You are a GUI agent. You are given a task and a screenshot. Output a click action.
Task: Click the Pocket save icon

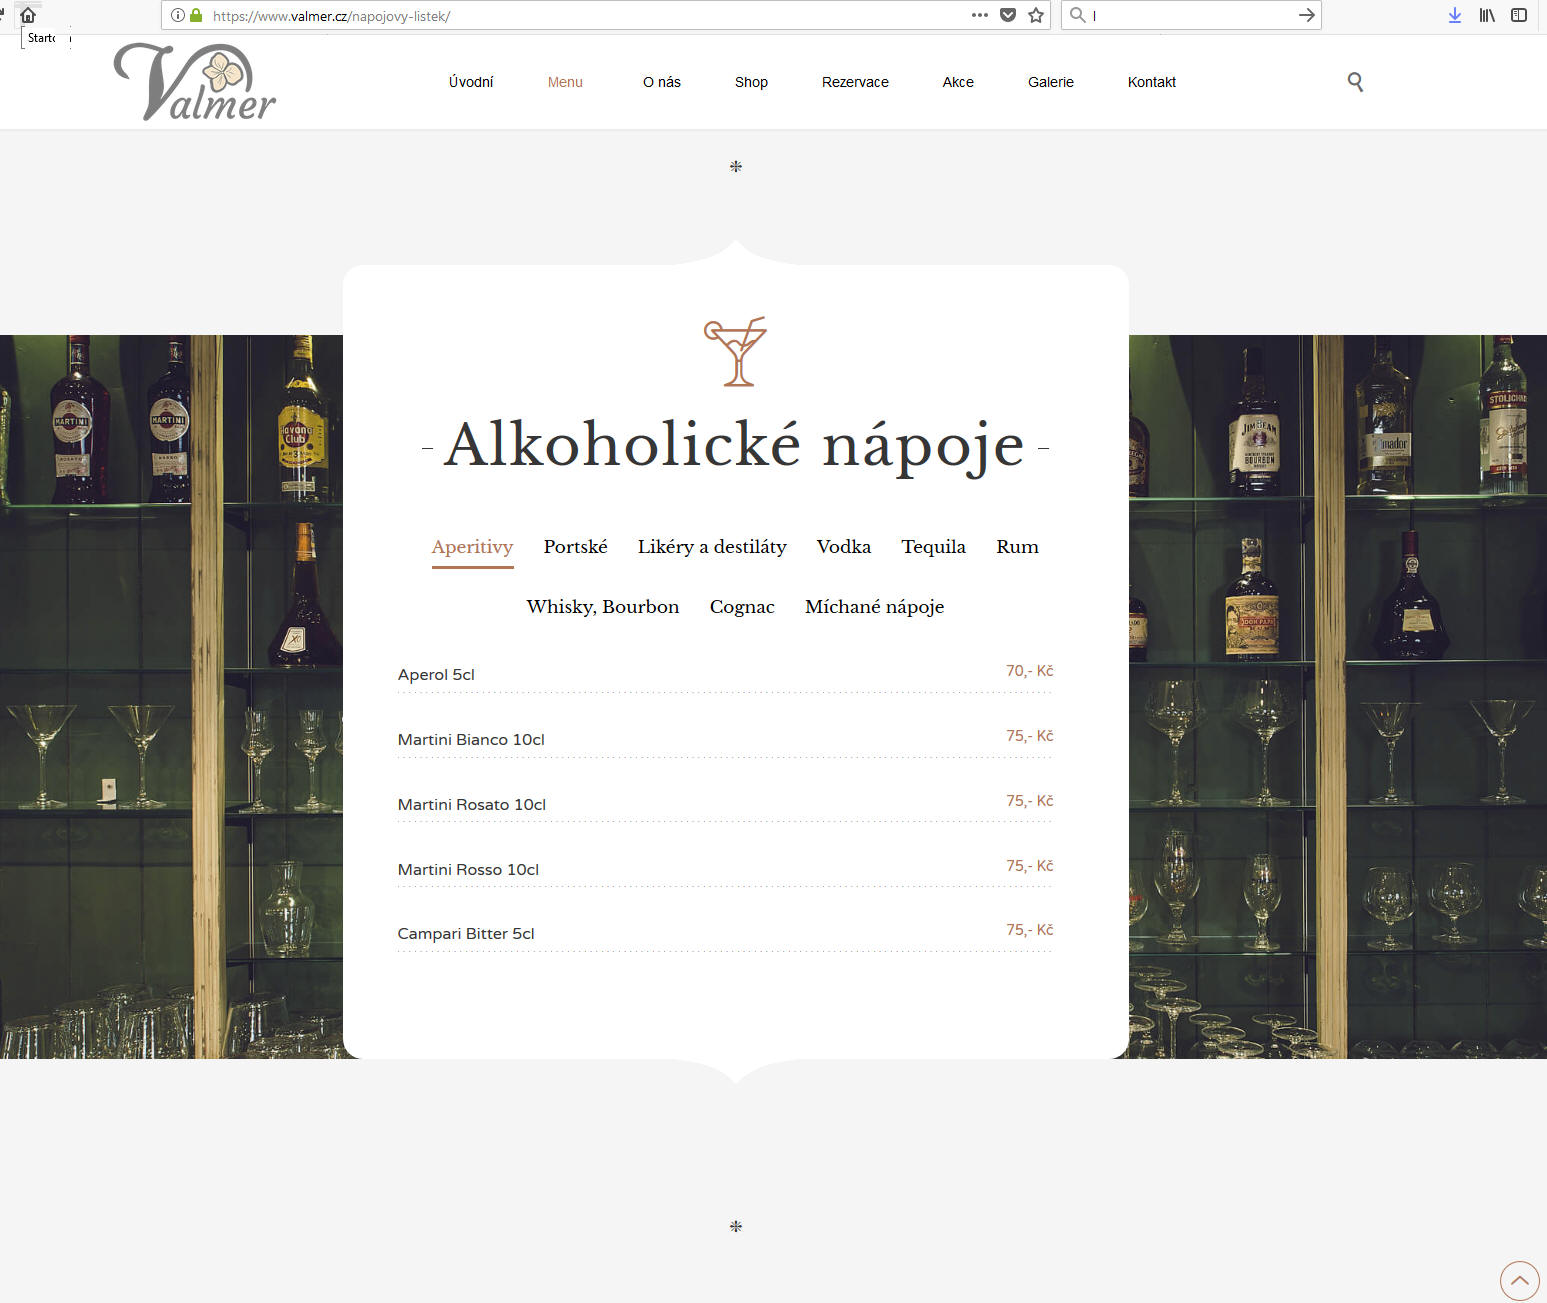pos(1008,15)
